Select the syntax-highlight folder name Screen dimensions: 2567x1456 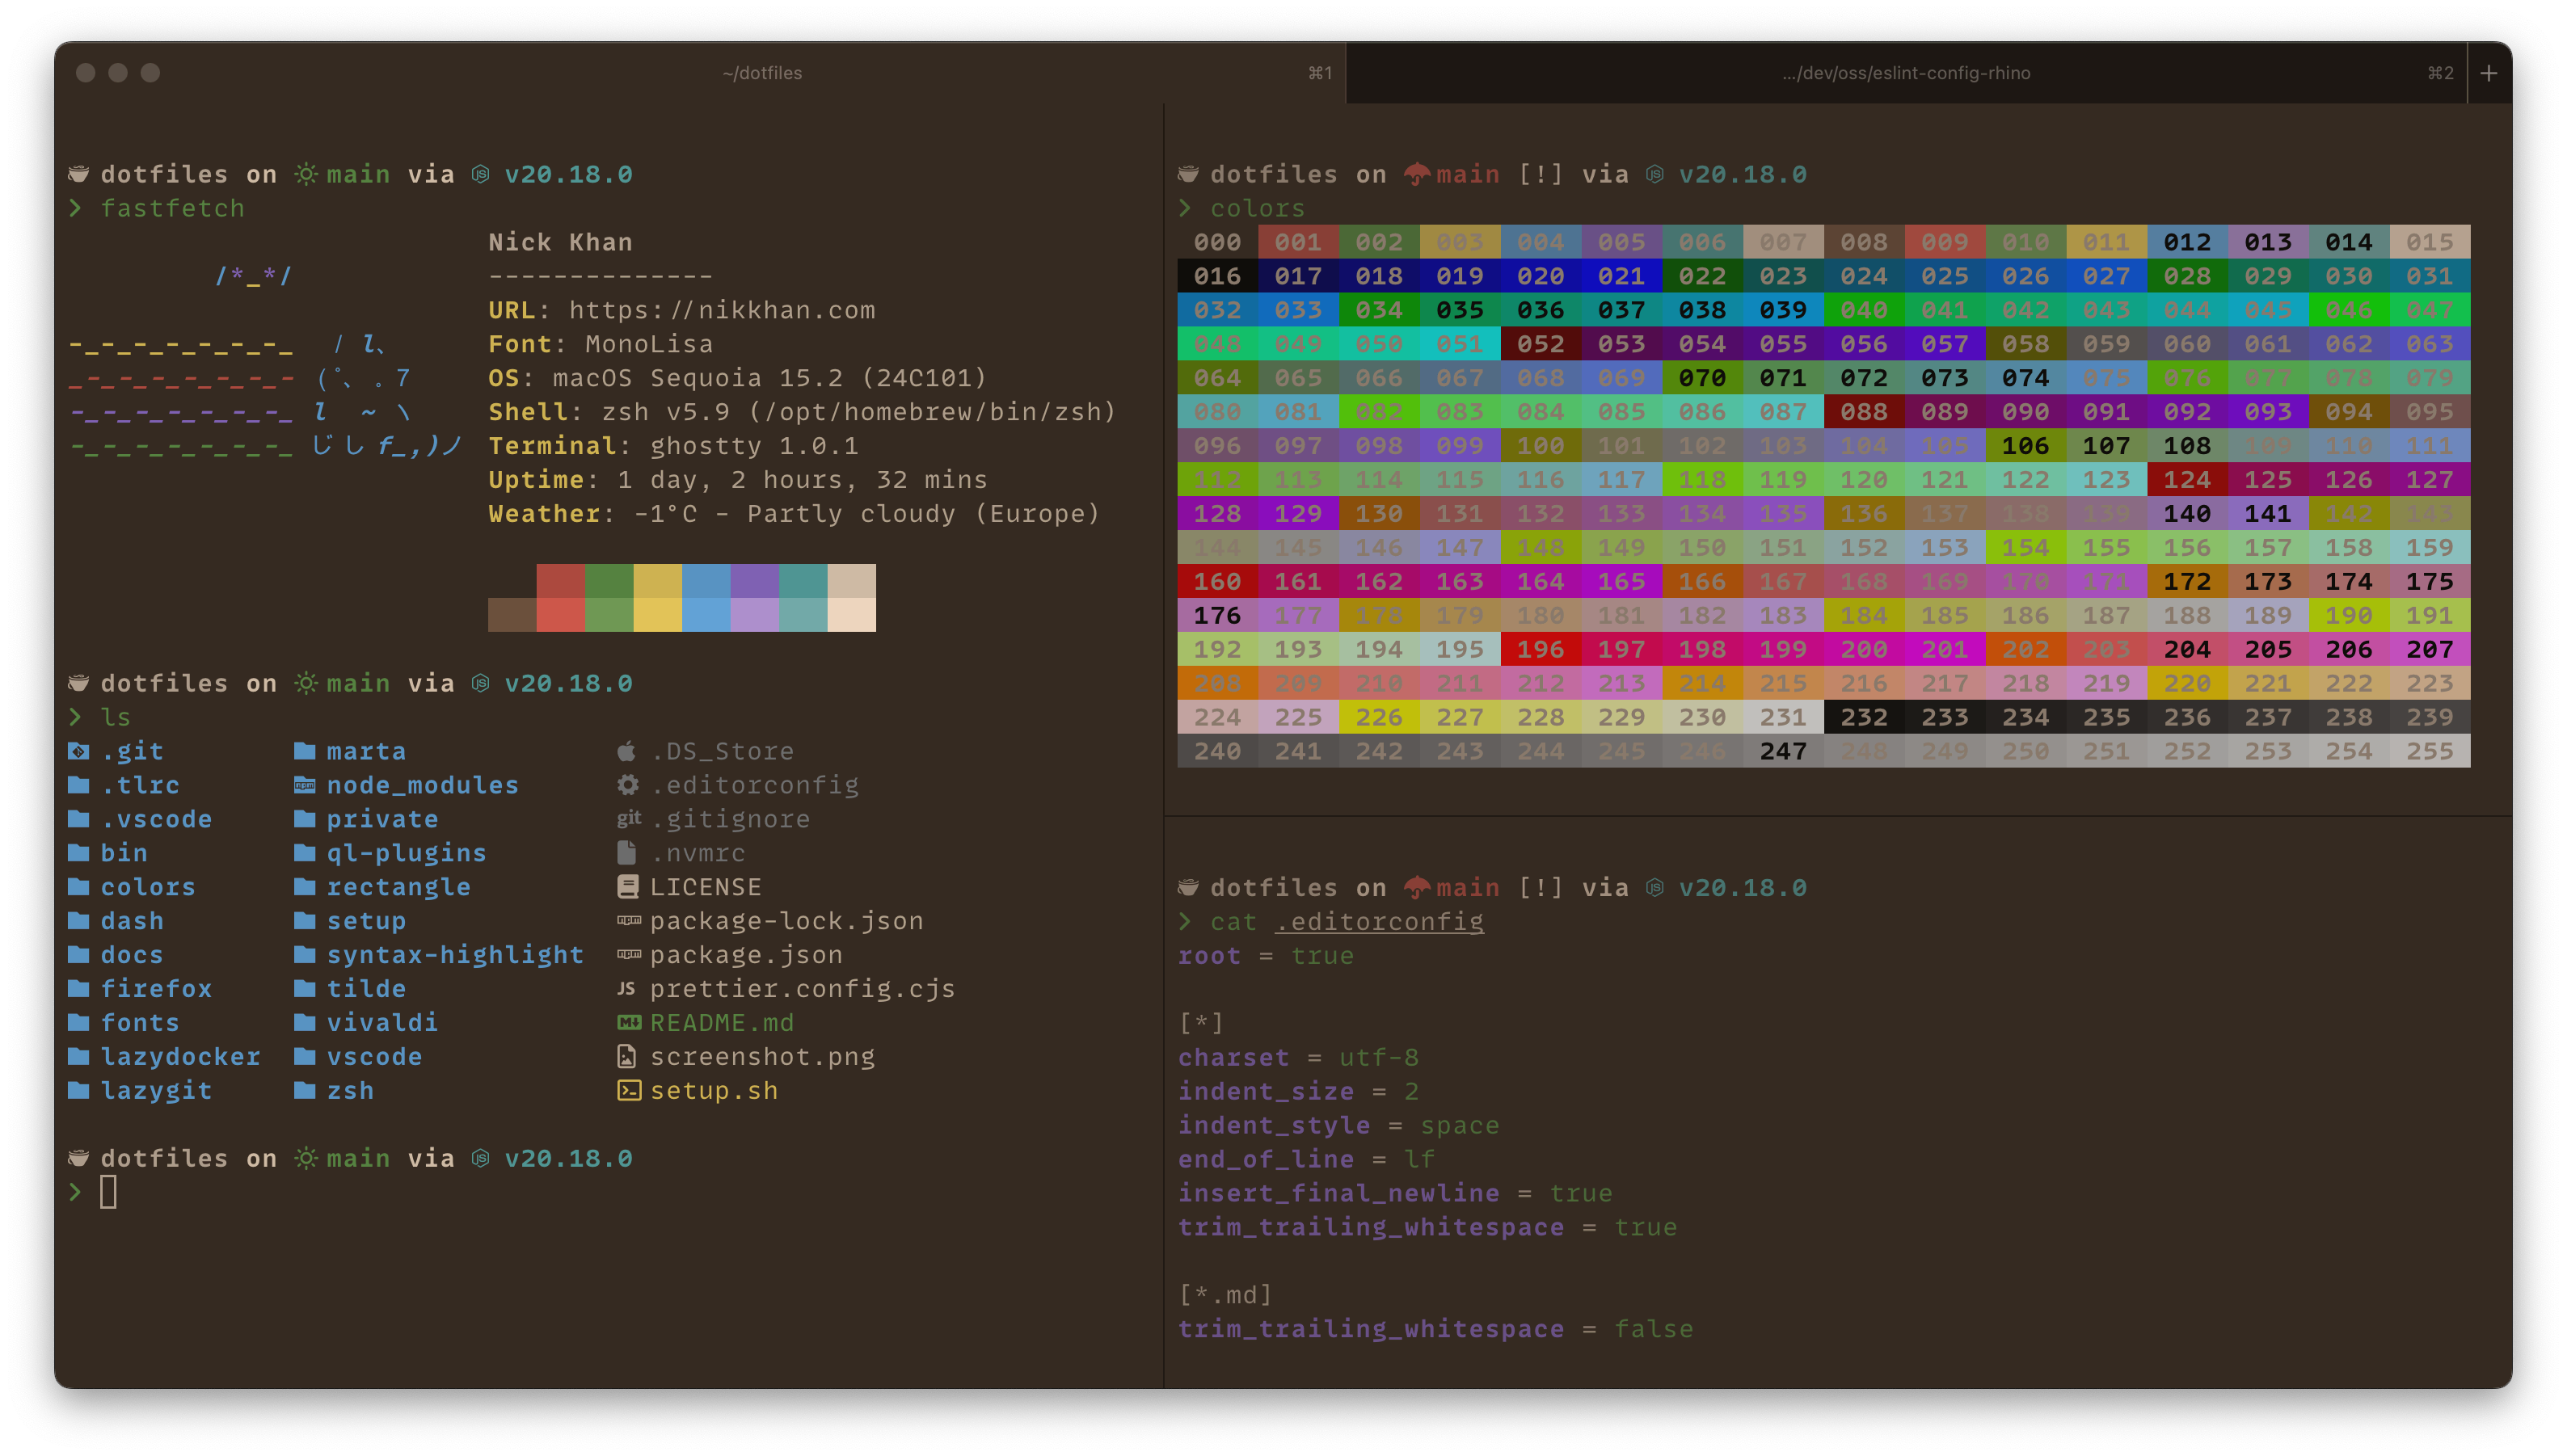point(455,955)
